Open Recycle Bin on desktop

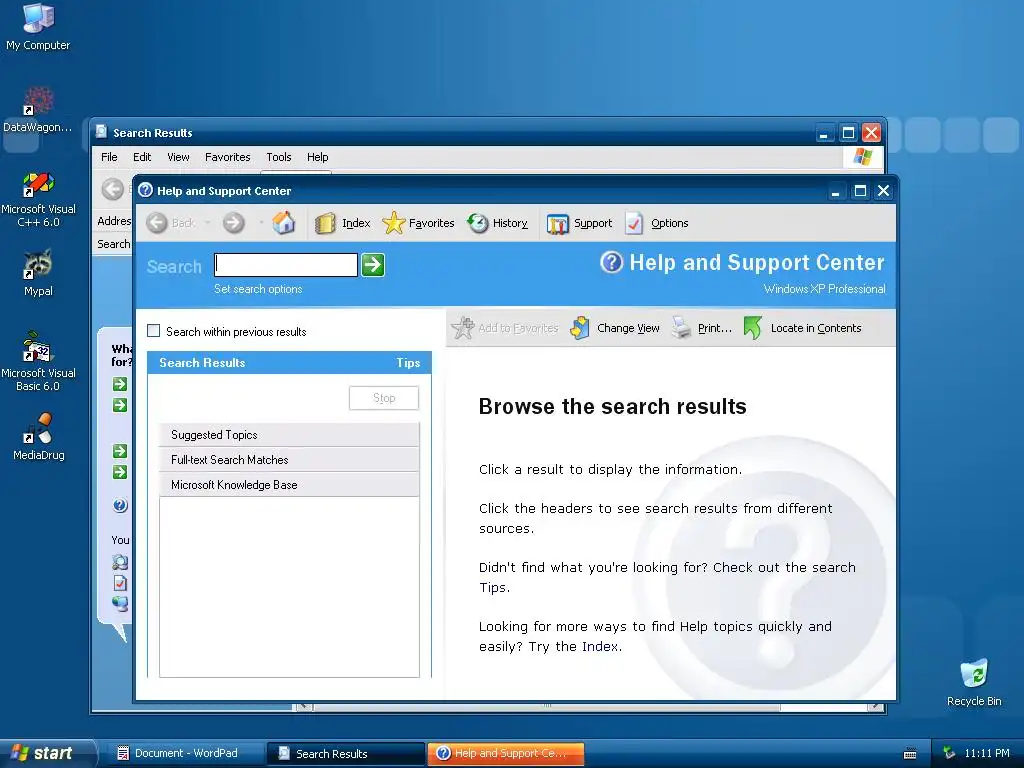point(974,682)
